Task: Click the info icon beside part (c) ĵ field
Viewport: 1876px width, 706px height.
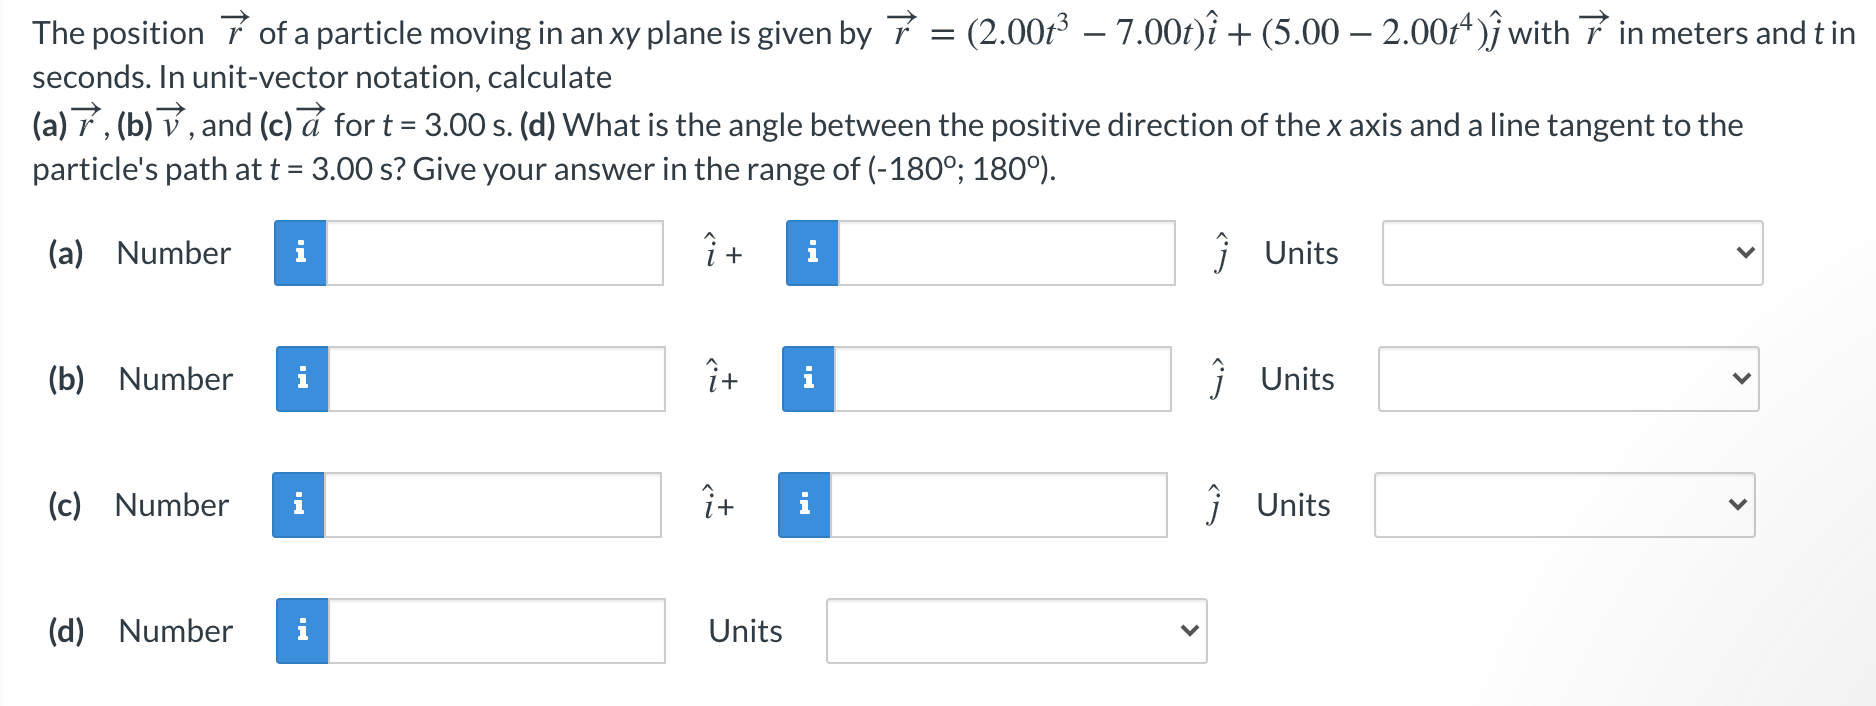Action: pos(805,506)
